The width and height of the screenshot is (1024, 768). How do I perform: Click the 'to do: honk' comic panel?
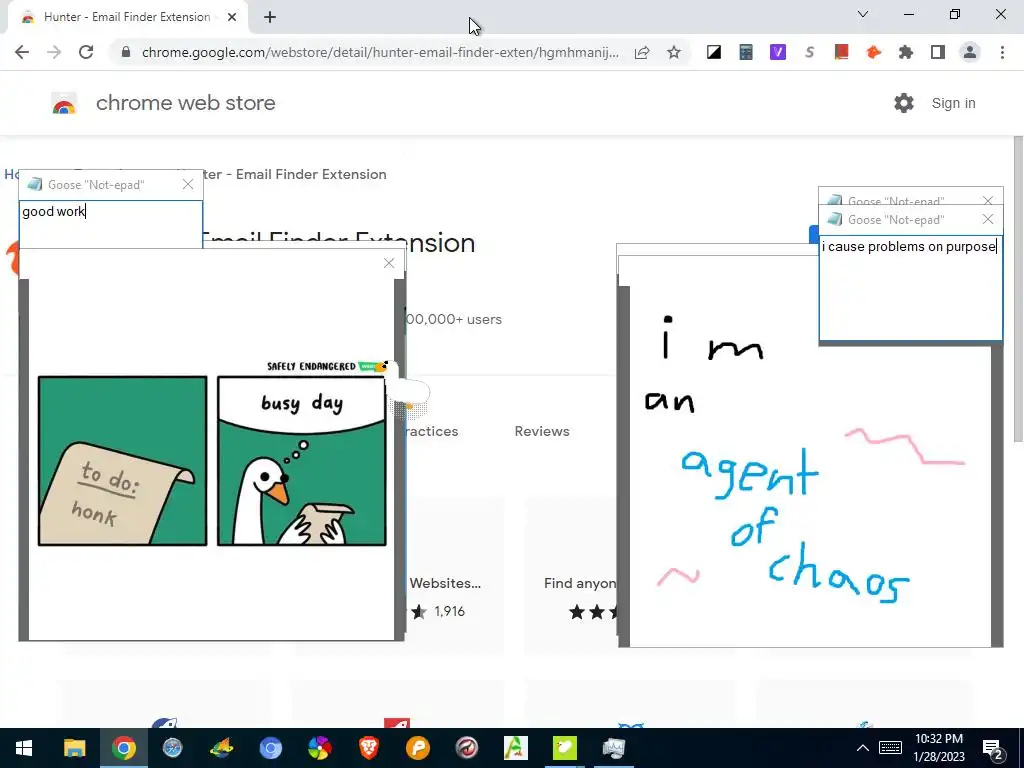point(122,460)
